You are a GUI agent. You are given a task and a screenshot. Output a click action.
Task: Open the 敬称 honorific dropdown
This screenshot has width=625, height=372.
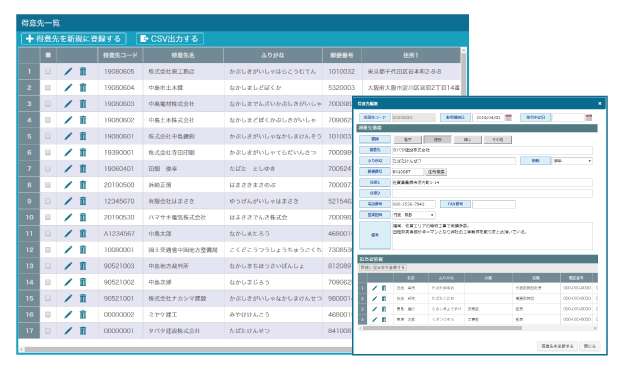click(572, 161)
